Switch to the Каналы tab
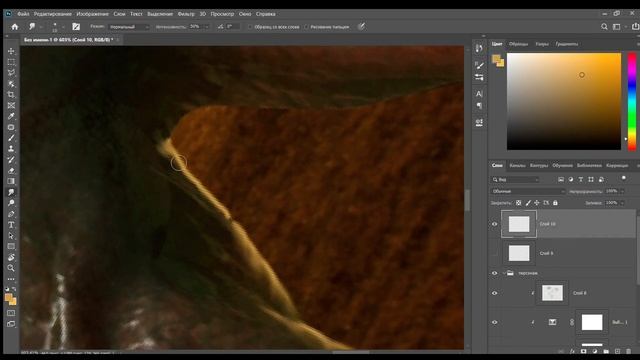This screenshot has height=360, width=640. pyautogui.click(x=517, y=165)
